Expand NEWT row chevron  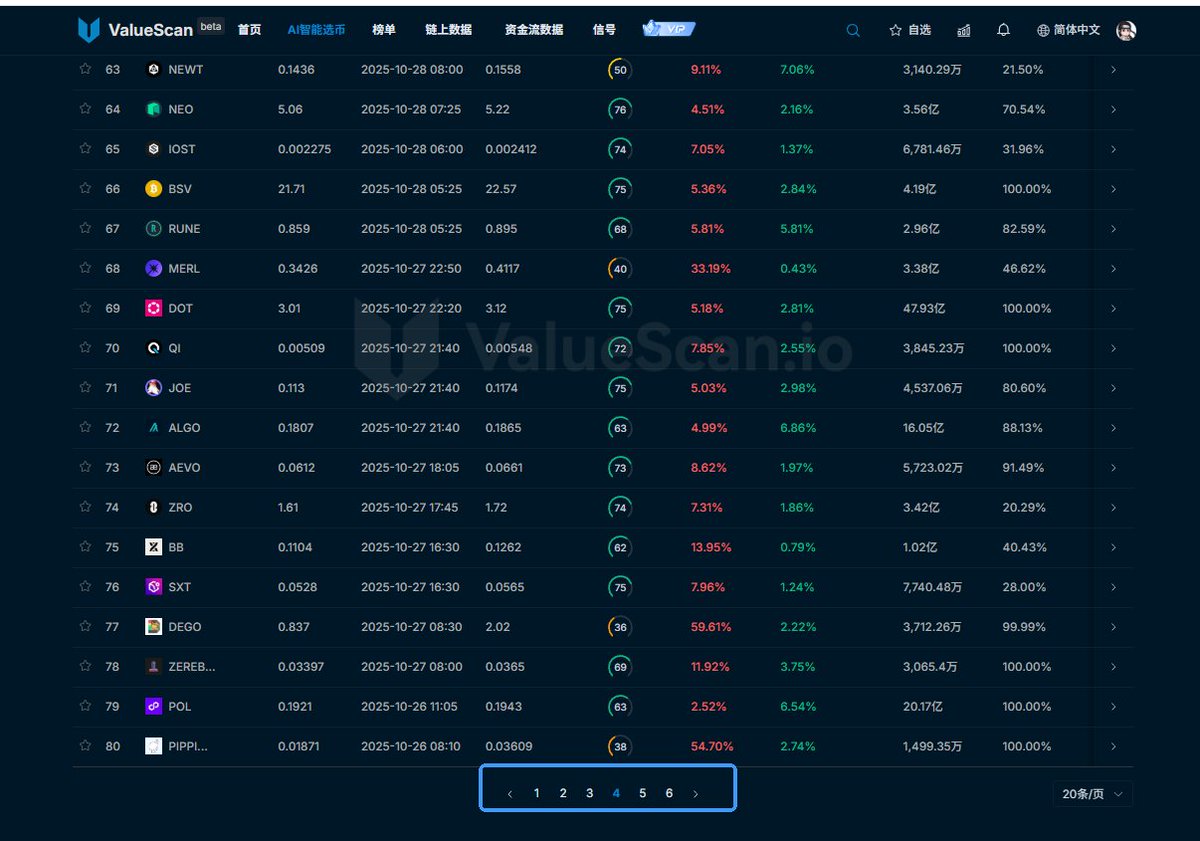coord(1113,70)
